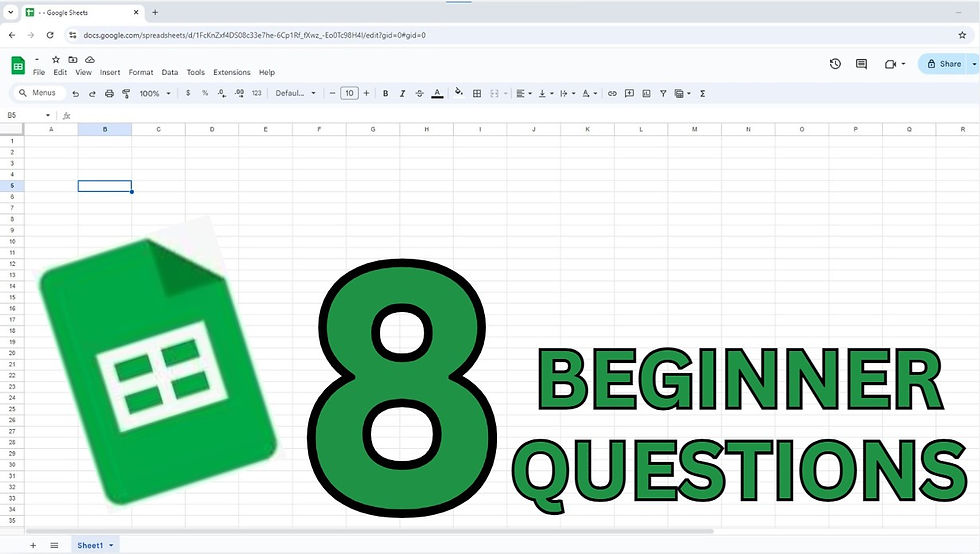Undo the last action
This screenshot has height=554, width=980.
(76, 93)
